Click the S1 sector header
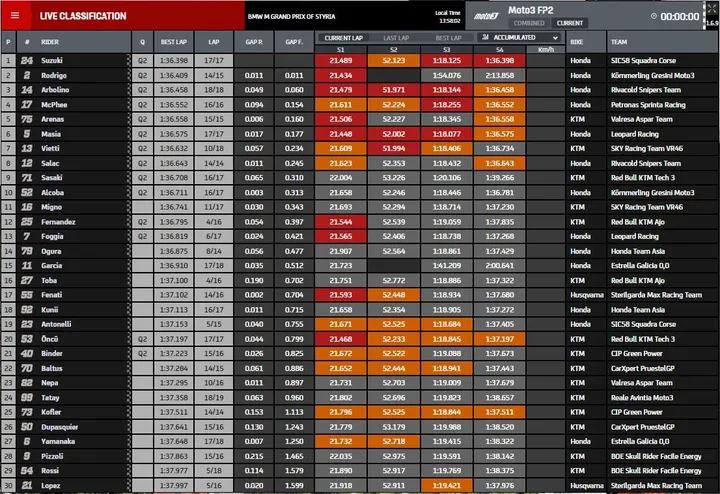The image size is (720, 494). pos(340,50)
